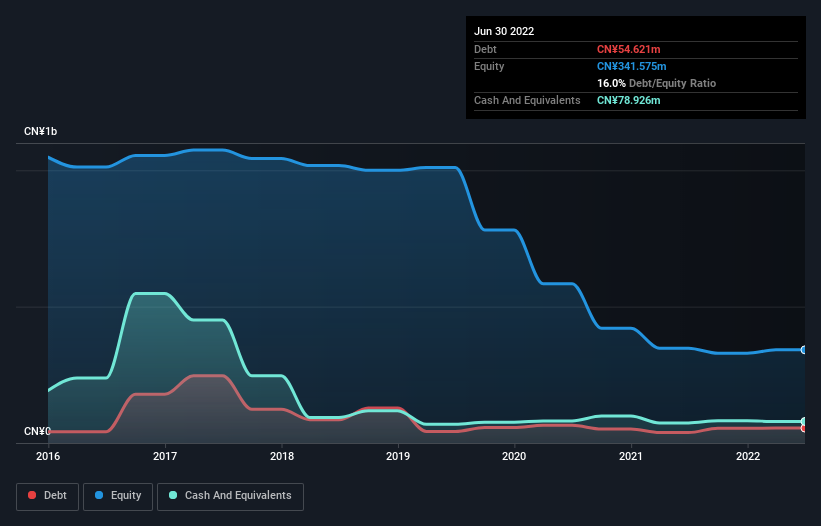Click the CN¥341.575m equity value
Viewport: 821px width, 526px height.
coord(631,66)
